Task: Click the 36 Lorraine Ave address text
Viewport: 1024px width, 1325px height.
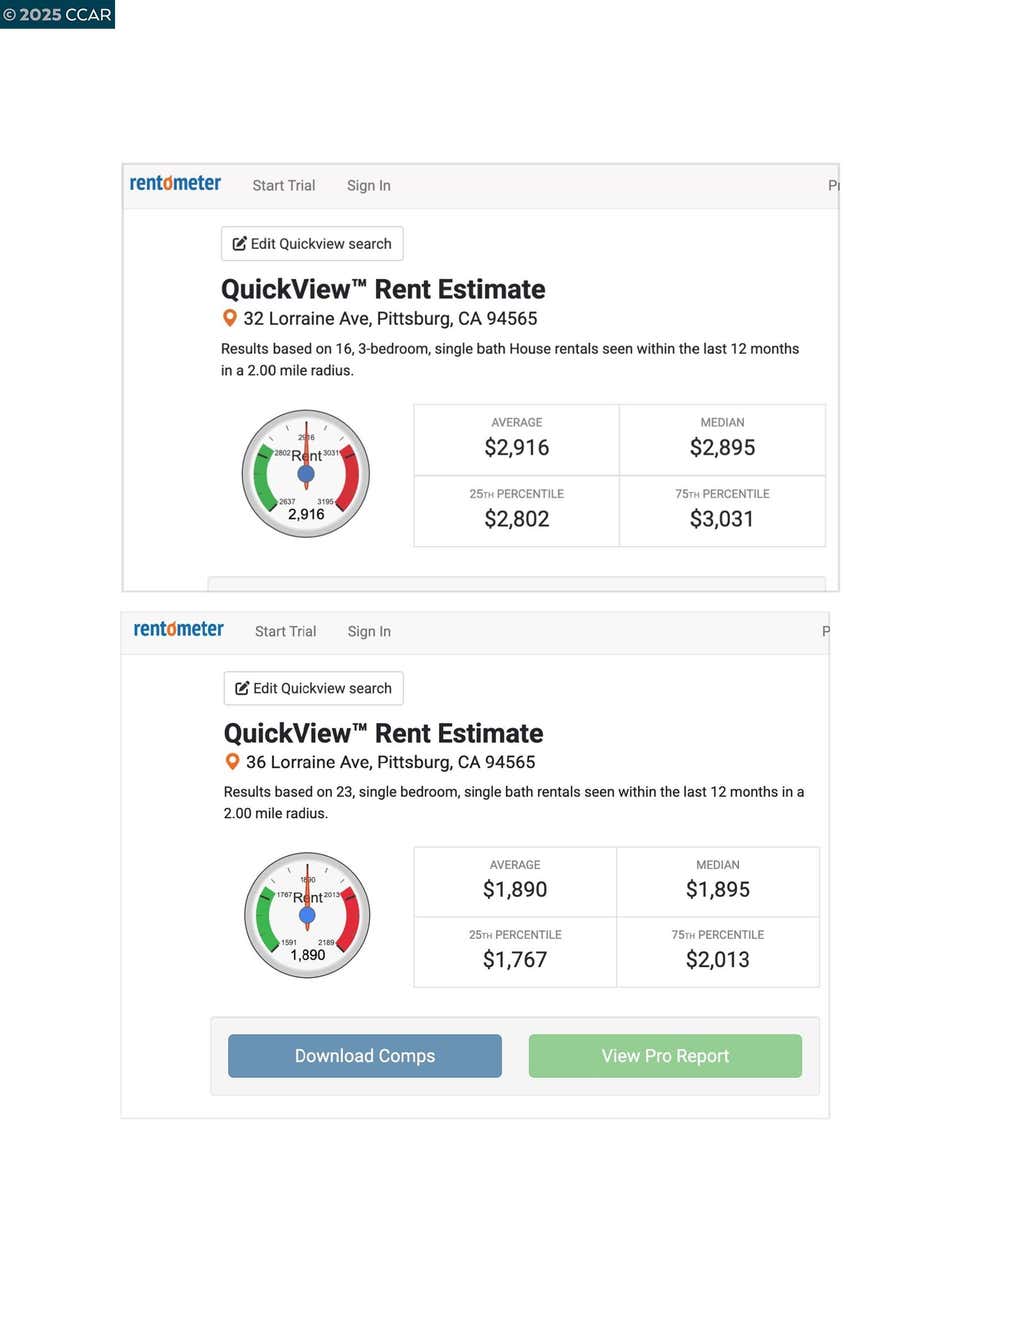Action: pyautogui.click(x=391, y=762)
